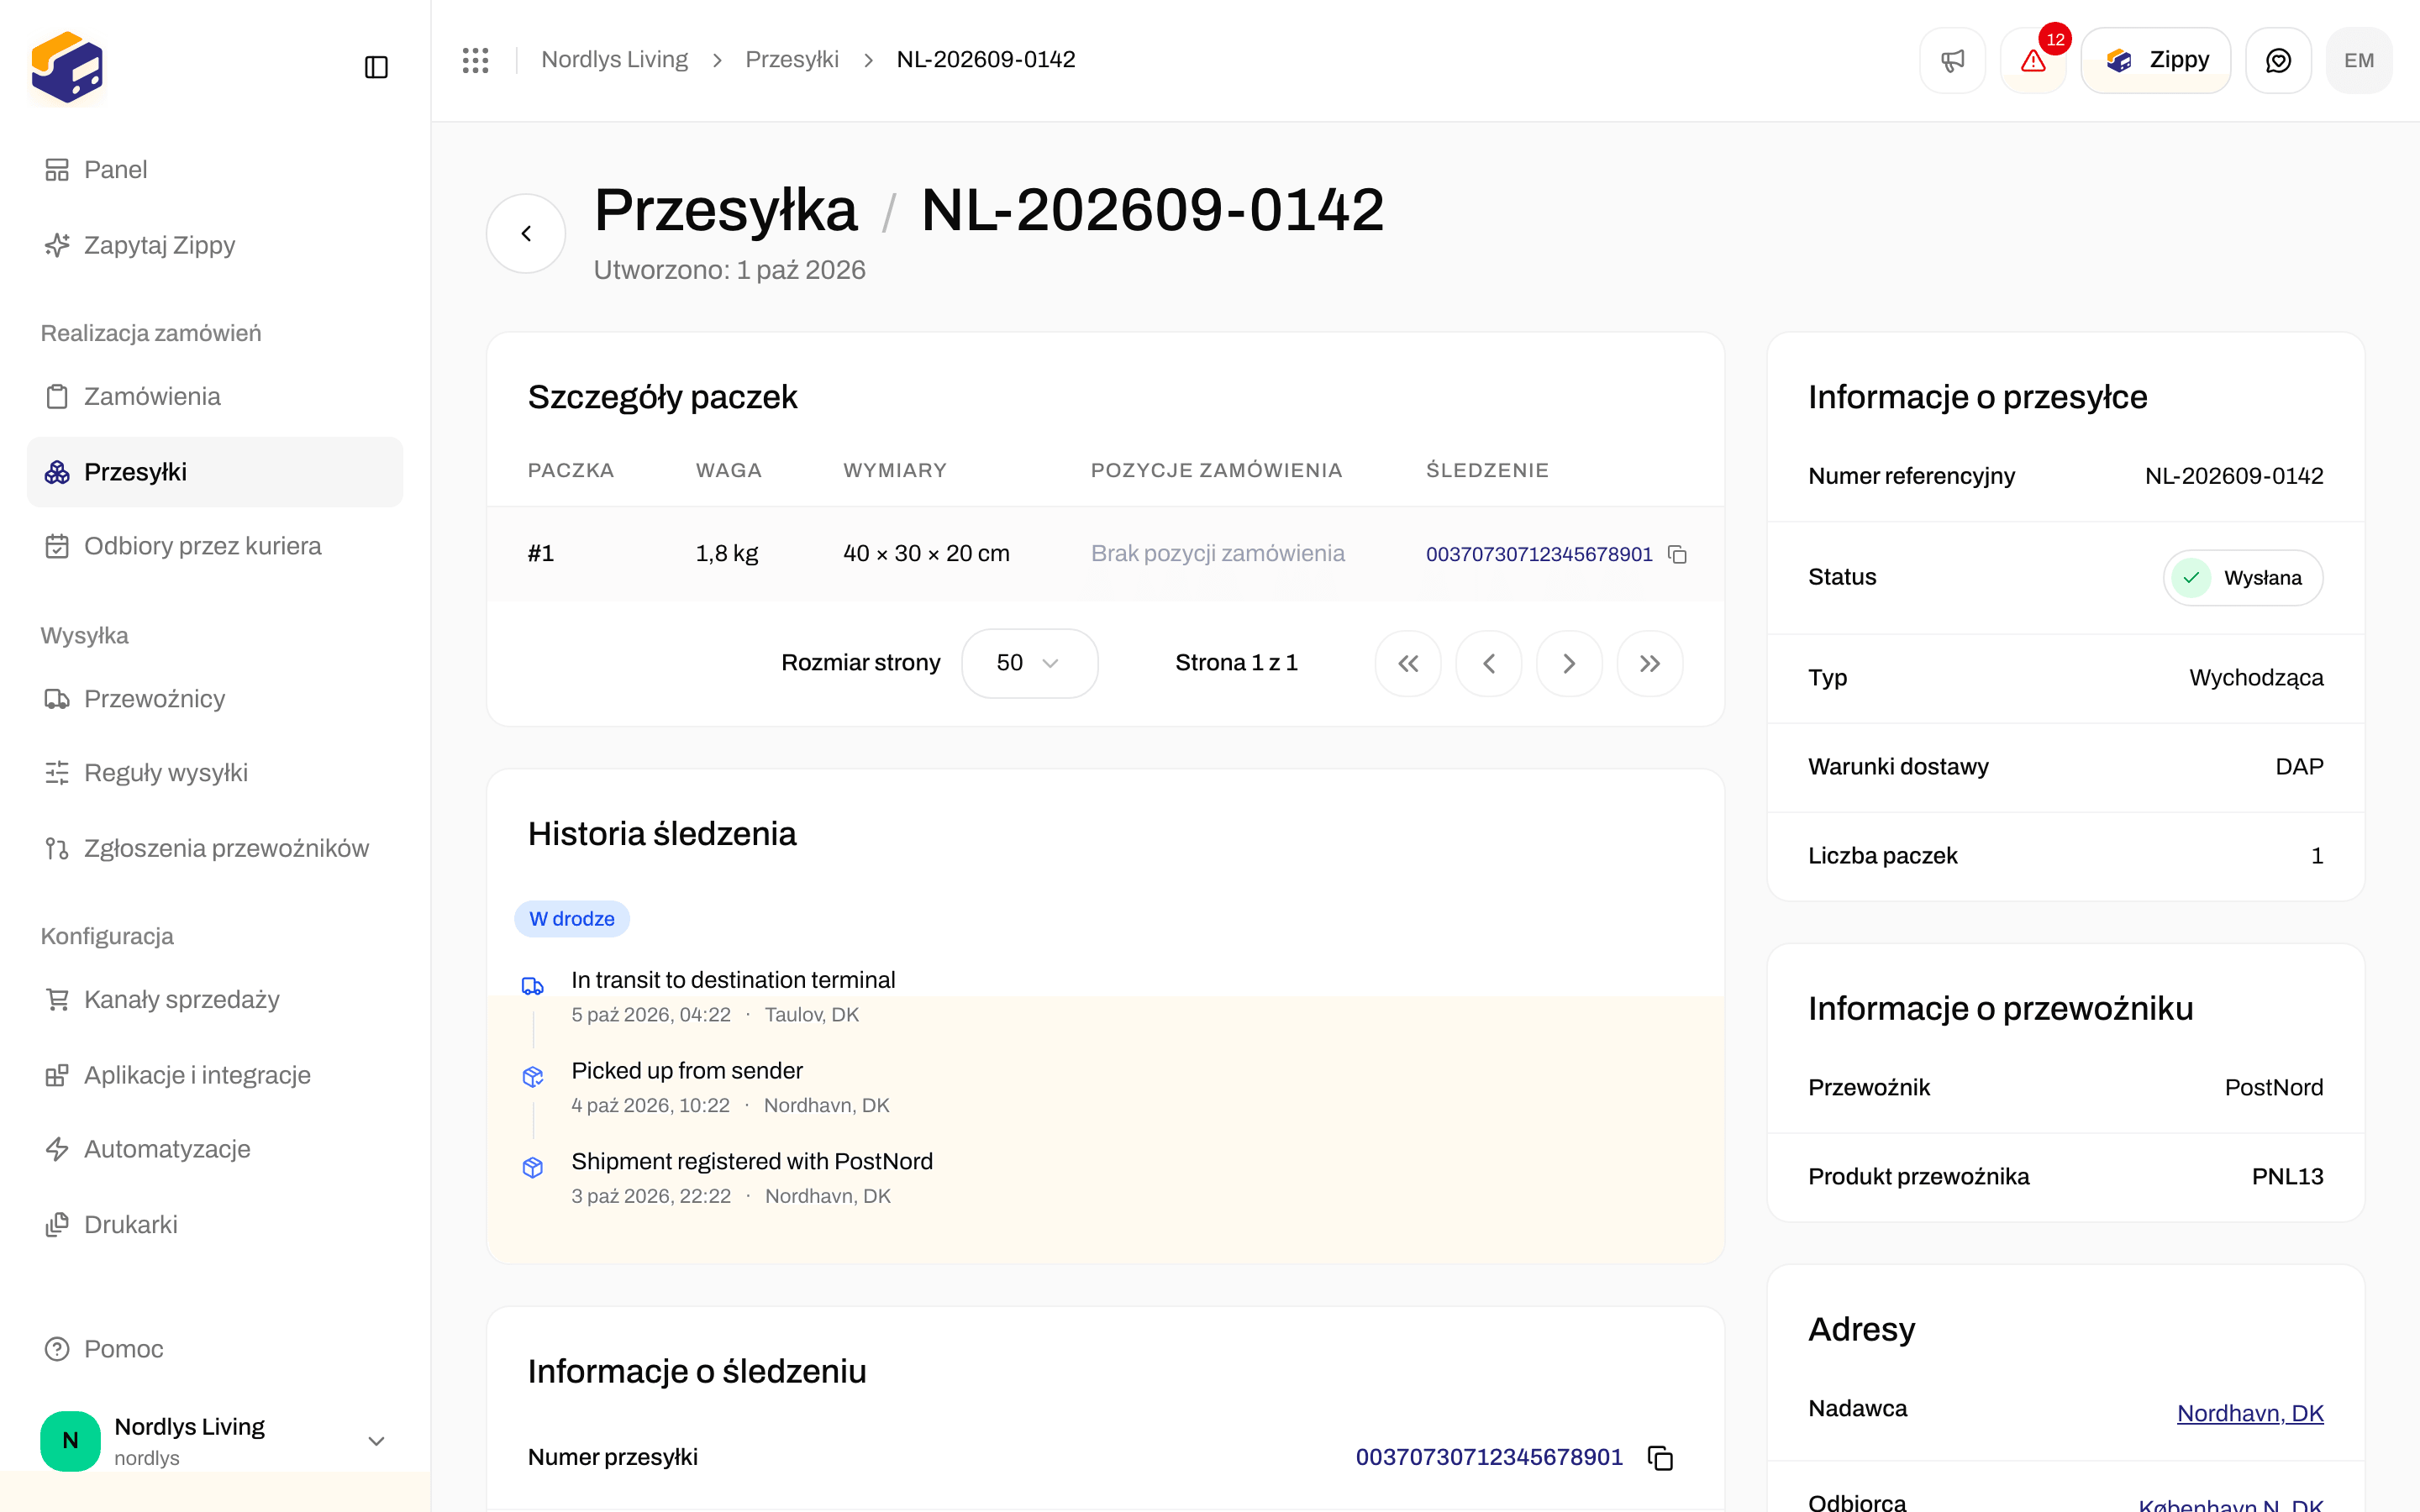This screenshot has width=2420, height=1512.
Task: Go to previous page of packages
Action: (1489, 663)
